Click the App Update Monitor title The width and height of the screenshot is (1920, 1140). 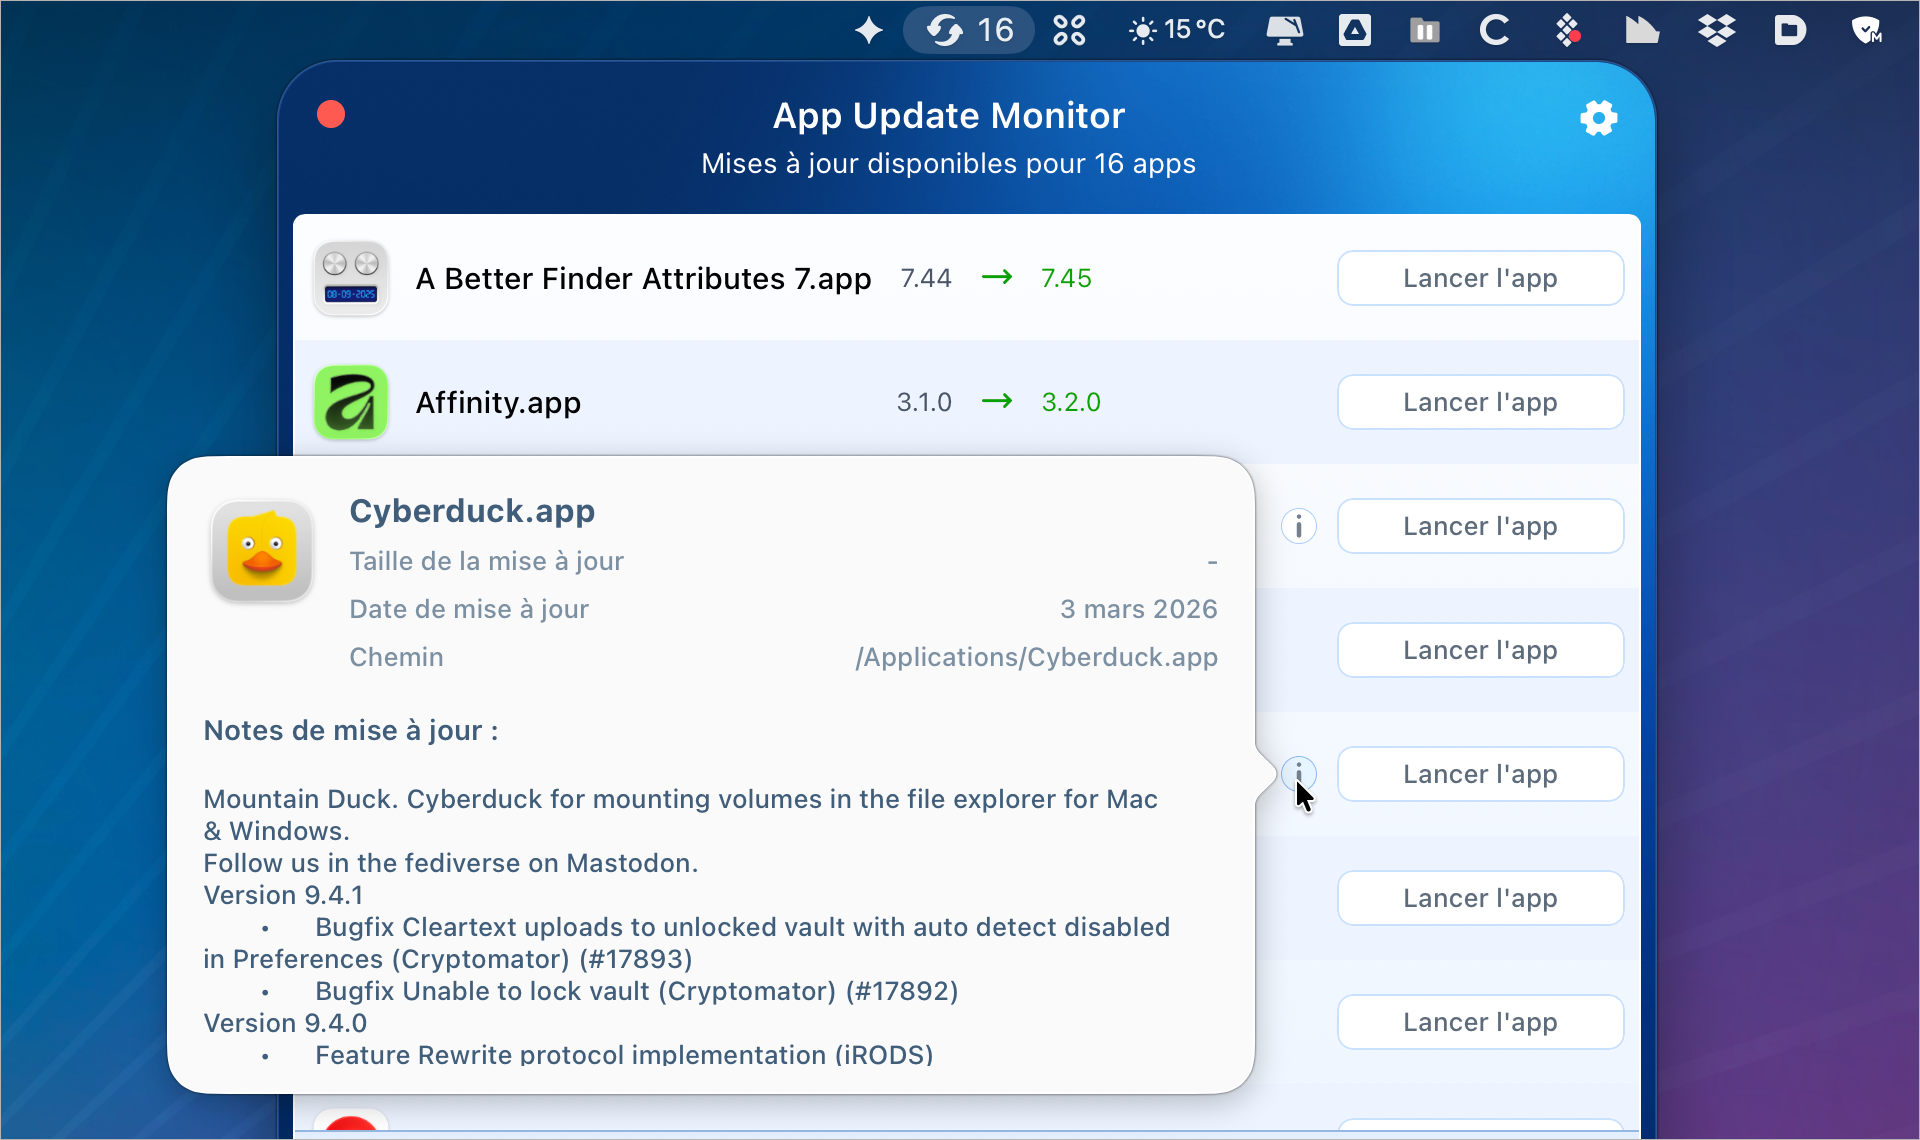point(949,116)
